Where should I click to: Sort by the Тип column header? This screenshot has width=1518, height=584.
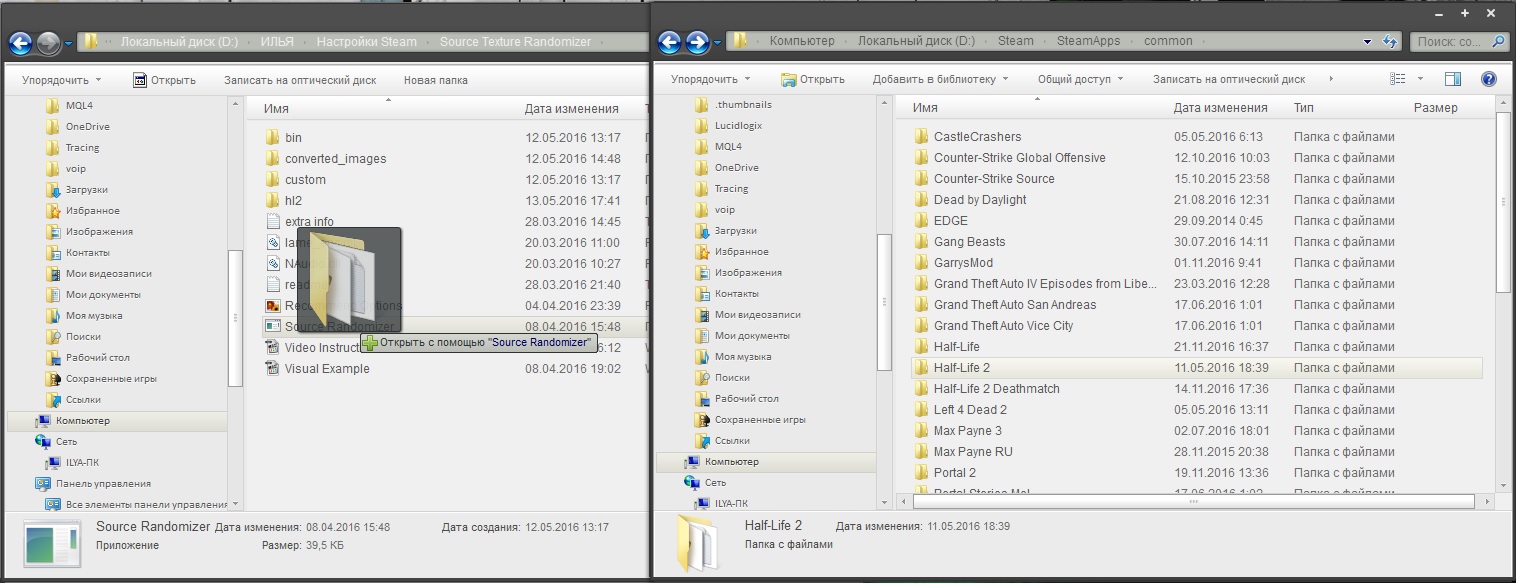(1303, 108)
